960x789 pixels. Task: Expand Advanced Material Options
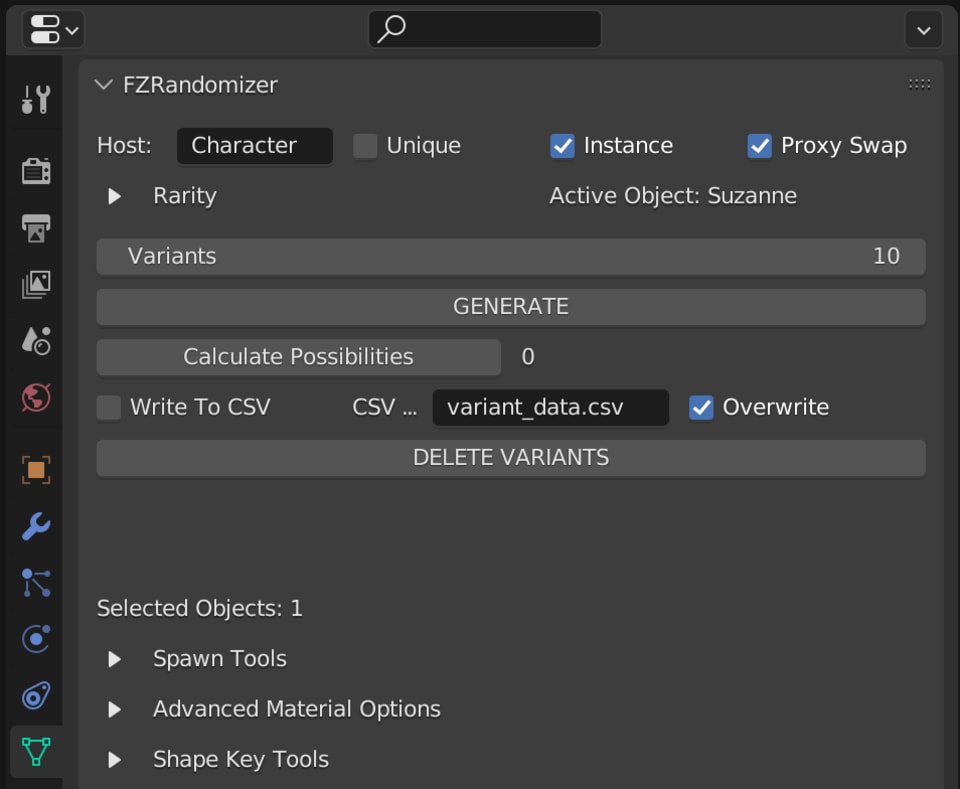pos(113,708)
